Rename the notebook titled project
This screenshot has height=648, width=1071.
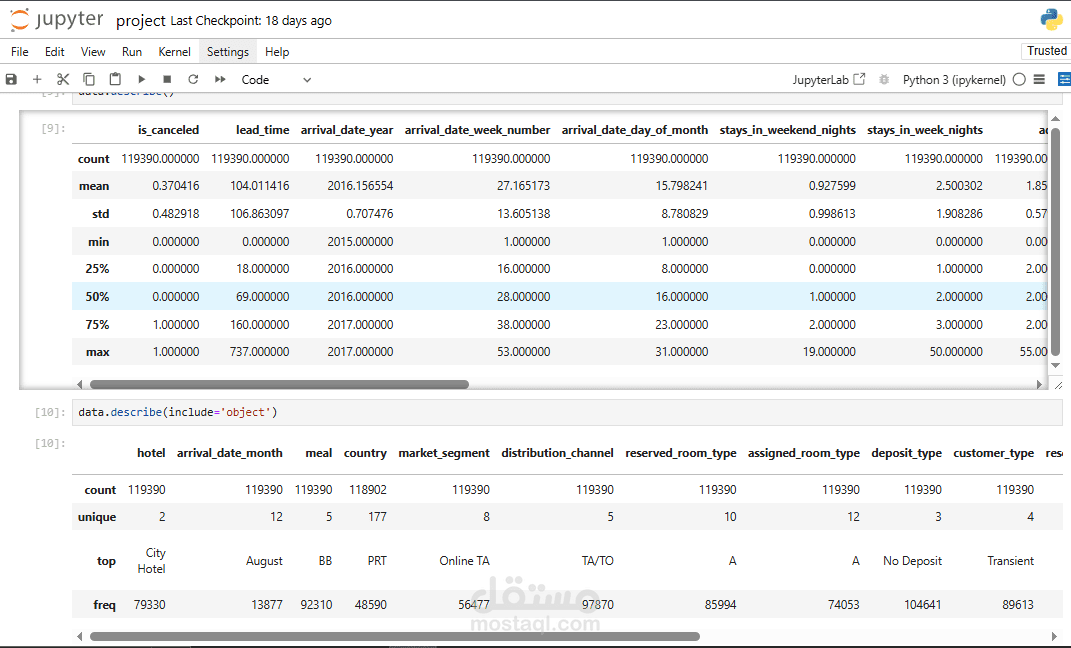click(x=141, y=20)
